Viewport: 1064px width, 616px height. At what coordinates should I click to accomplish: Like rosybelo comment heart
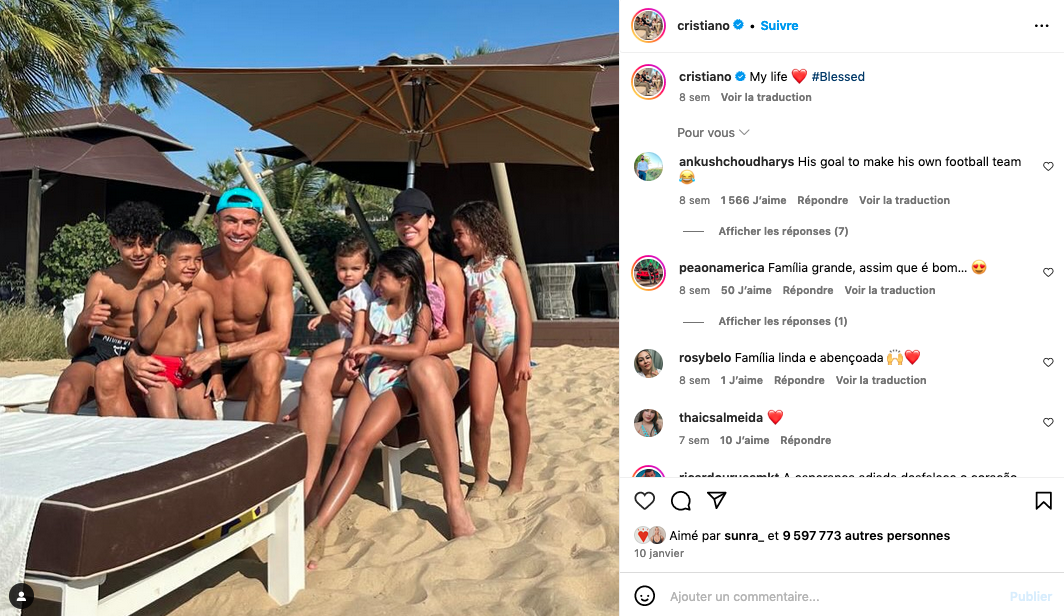click(x=1048, y=362)
